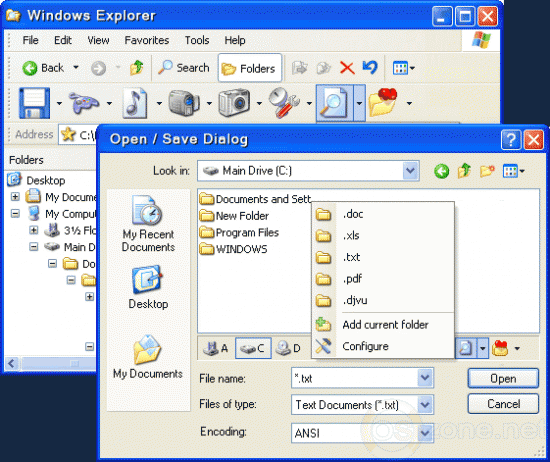Click the favorite folder with heart icon in Explorer
Screen dimensions: 550x462
pyautogui.click(x=383, y=103)
